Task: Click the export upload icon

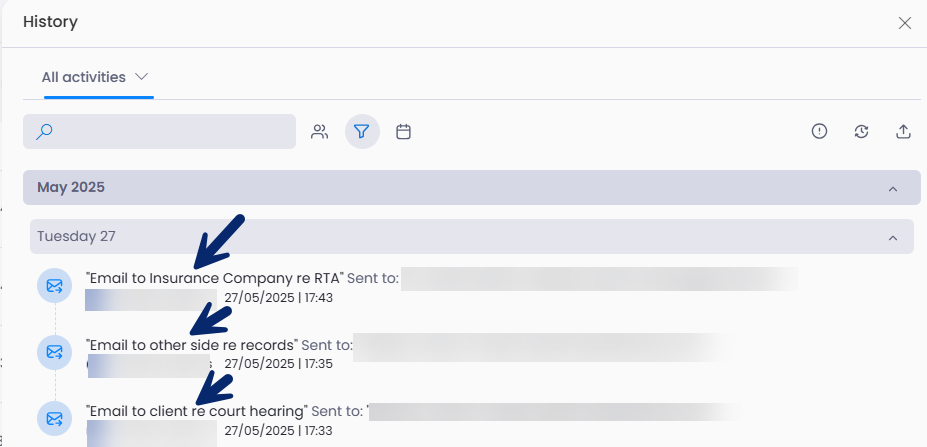Action: pyautogui.click(x=903, y=131)
